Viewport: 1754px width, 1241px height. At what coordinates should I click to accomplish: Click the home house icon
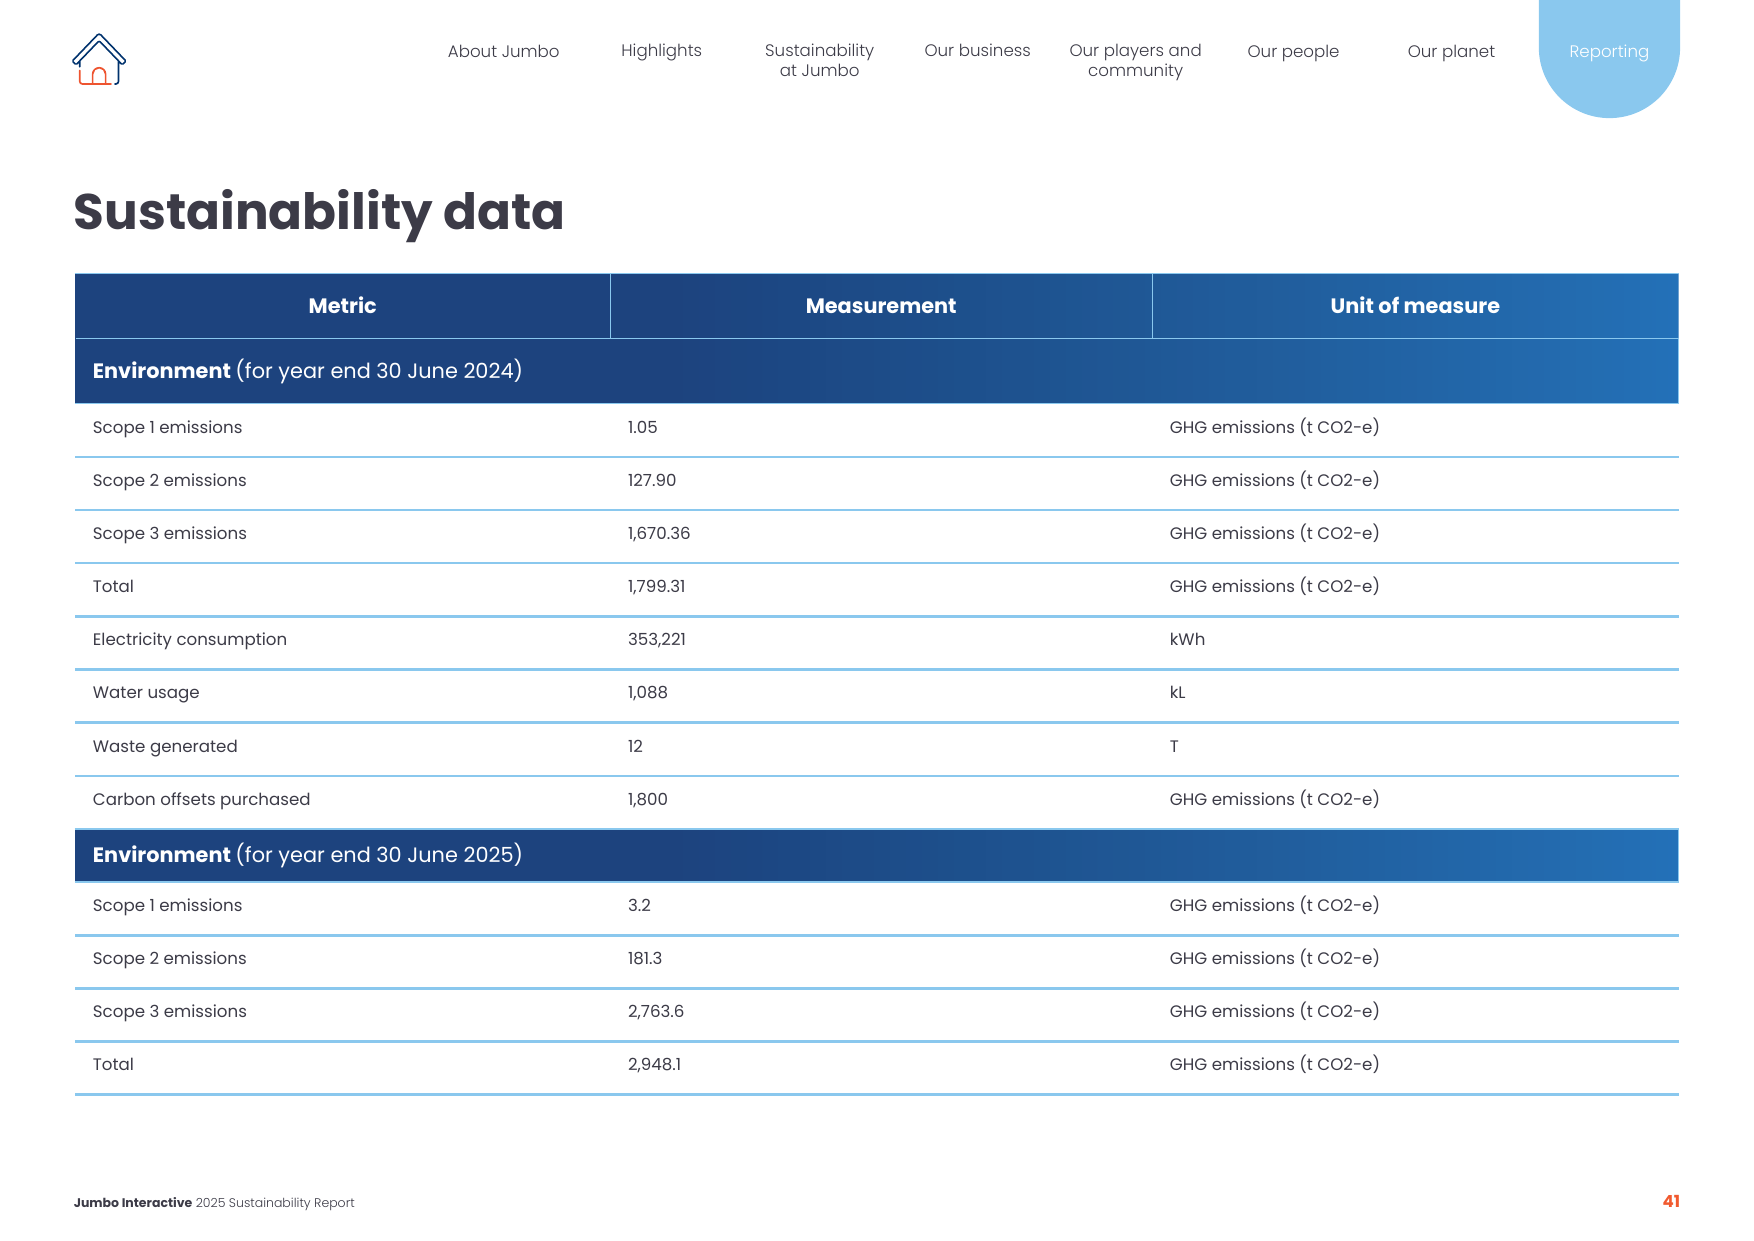(99, 59)
